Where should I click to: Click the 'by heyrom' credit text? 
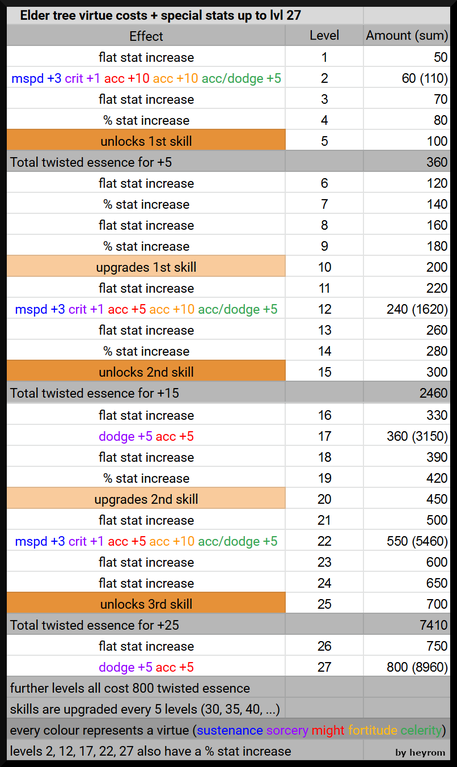coord(420,752)
